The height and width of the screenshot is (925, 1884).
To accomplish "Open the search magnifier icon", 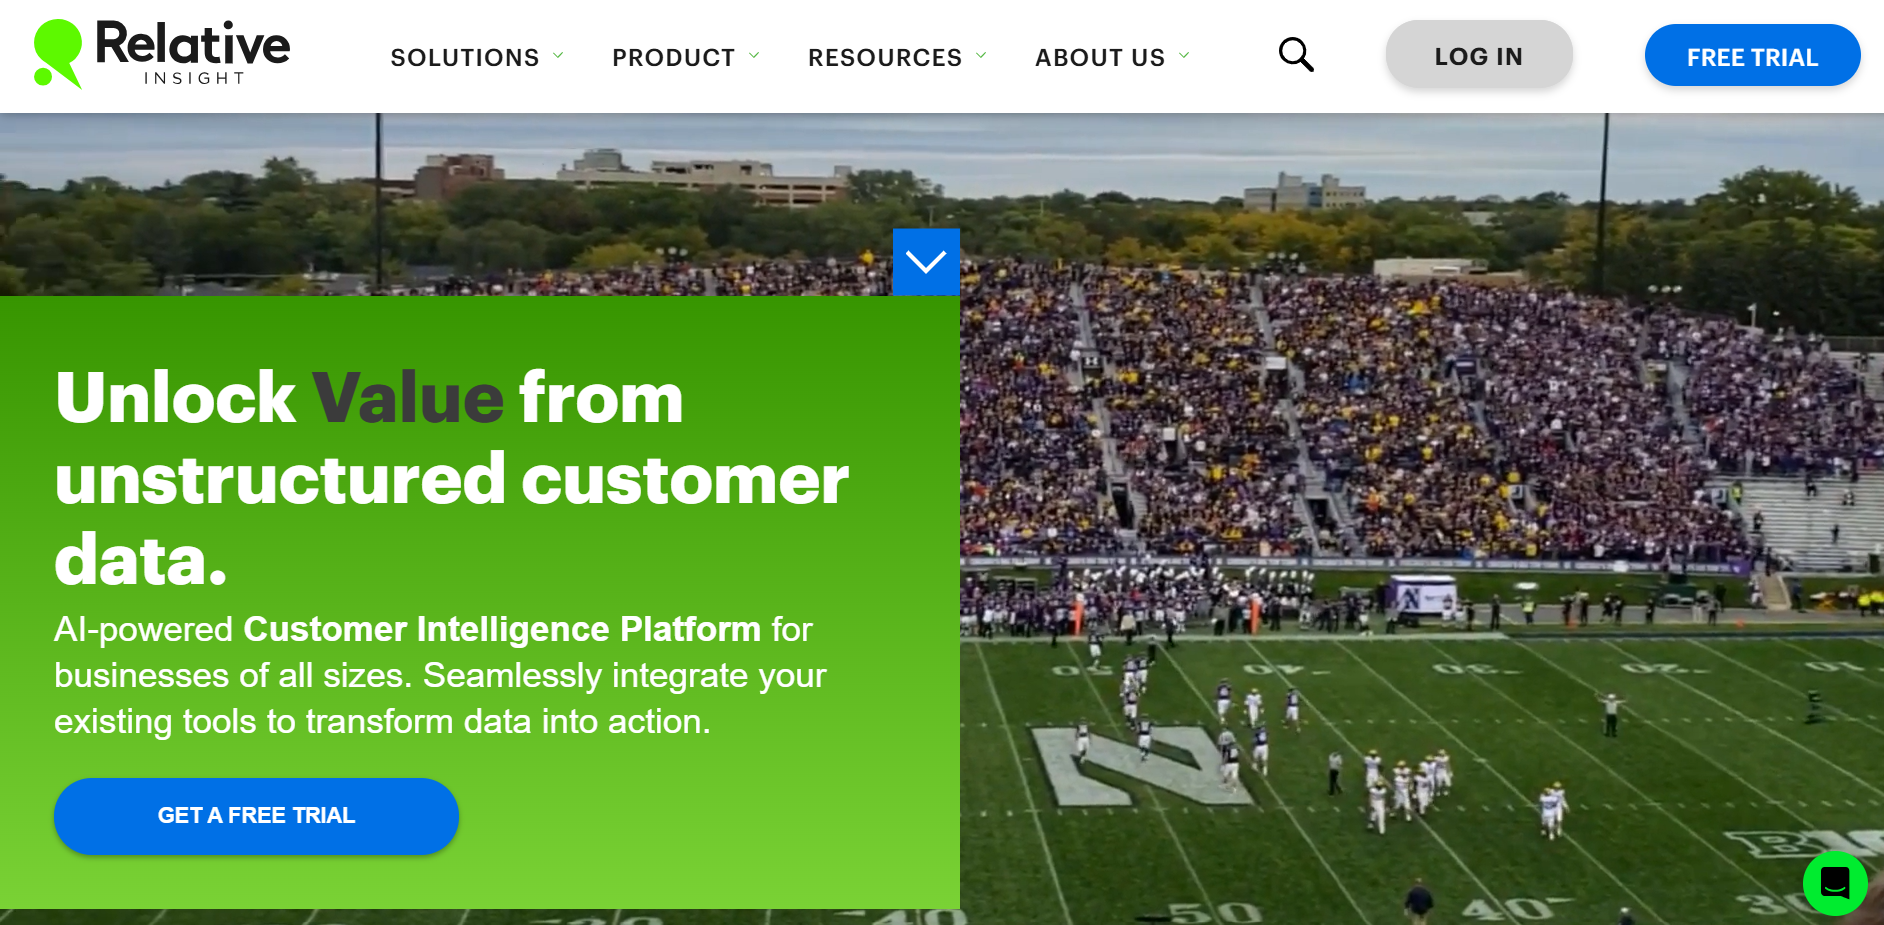I will (x=1296, y=55).
